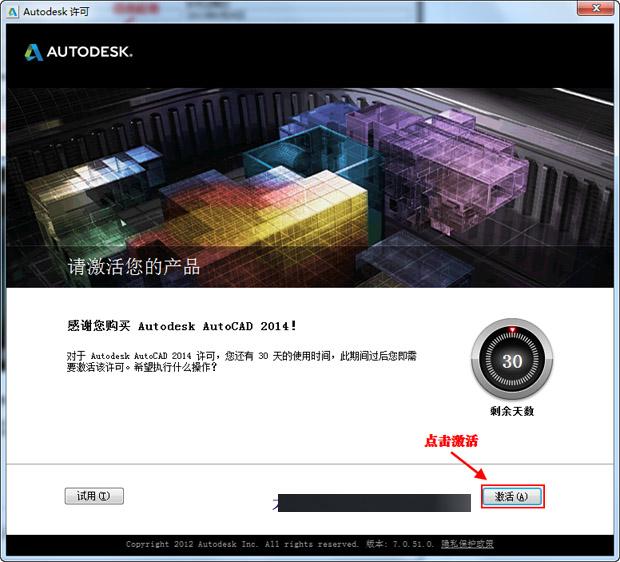Click the 激活(A) activate button

coord(512,496)
